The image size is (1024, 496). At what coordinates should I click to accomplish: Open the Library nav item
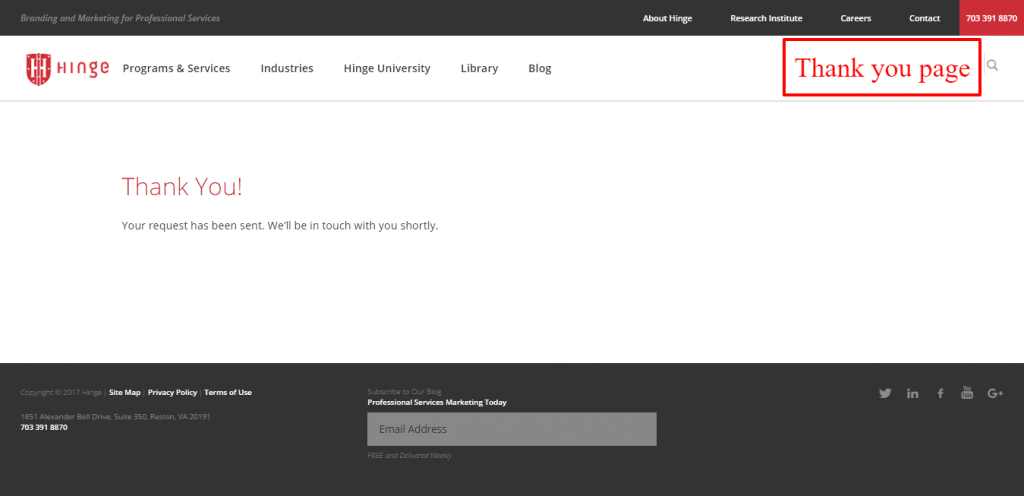(x=479, y=69)
